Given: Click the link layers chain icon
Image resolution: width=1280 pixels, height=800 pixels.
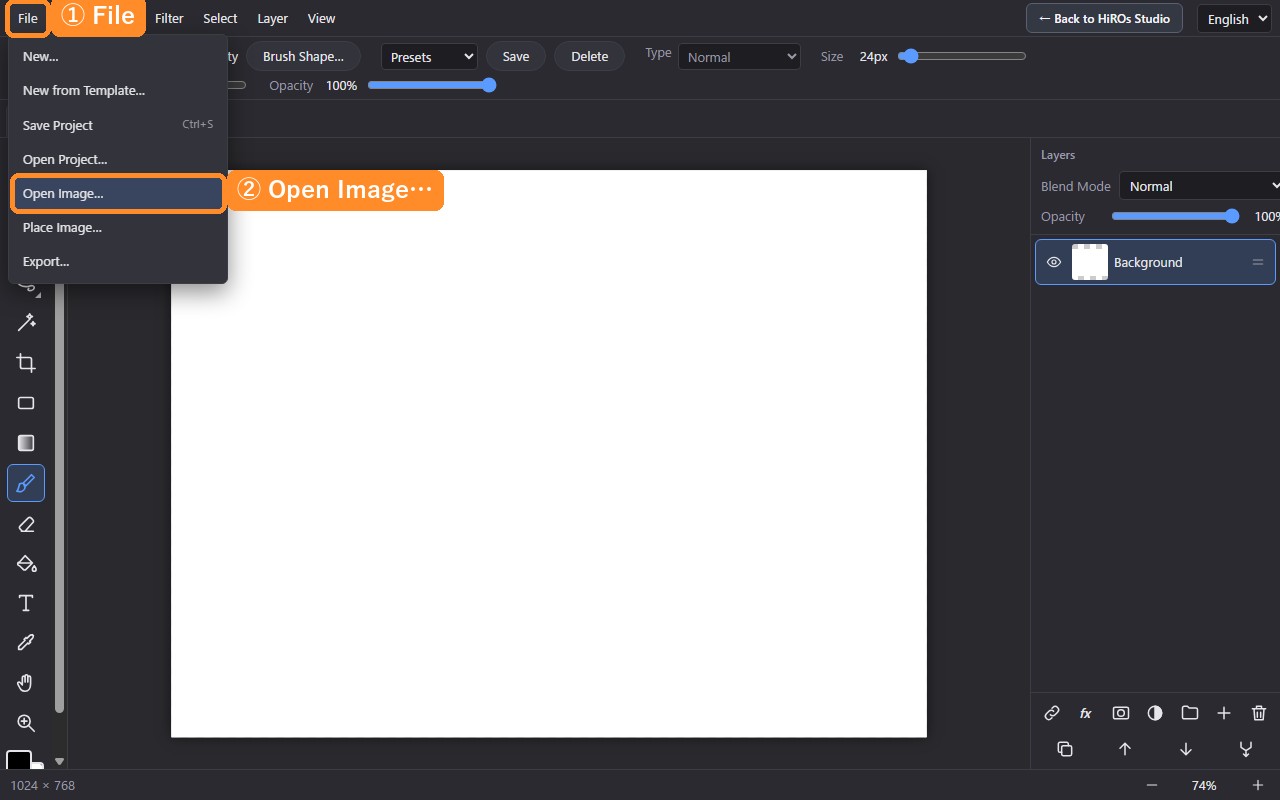Looking at the screenshot, I should (1052, 713).
